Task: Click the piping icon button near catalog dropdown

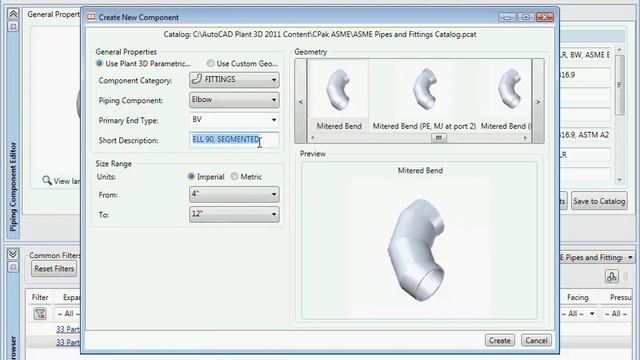Action: tap(611, 276)
